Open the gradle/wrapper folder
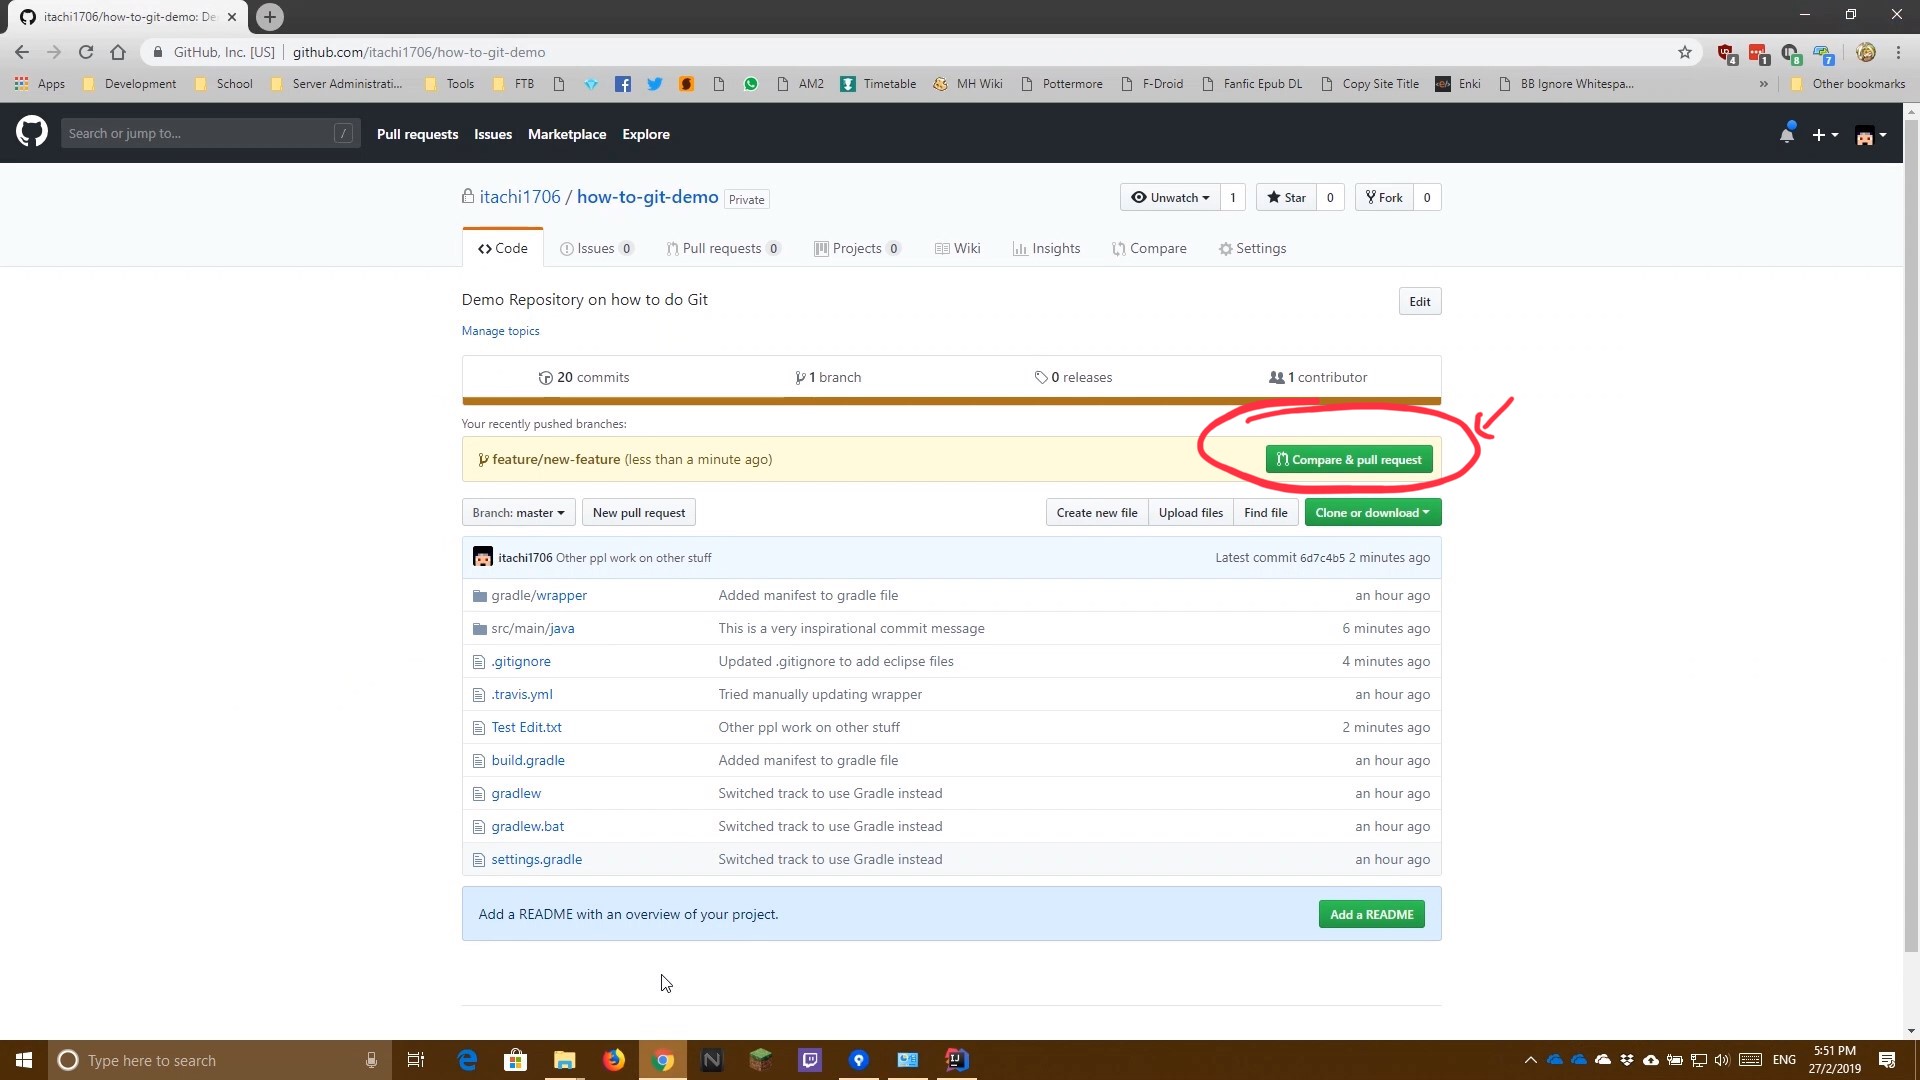The image size is (1920, 1080). coord(539,595)
